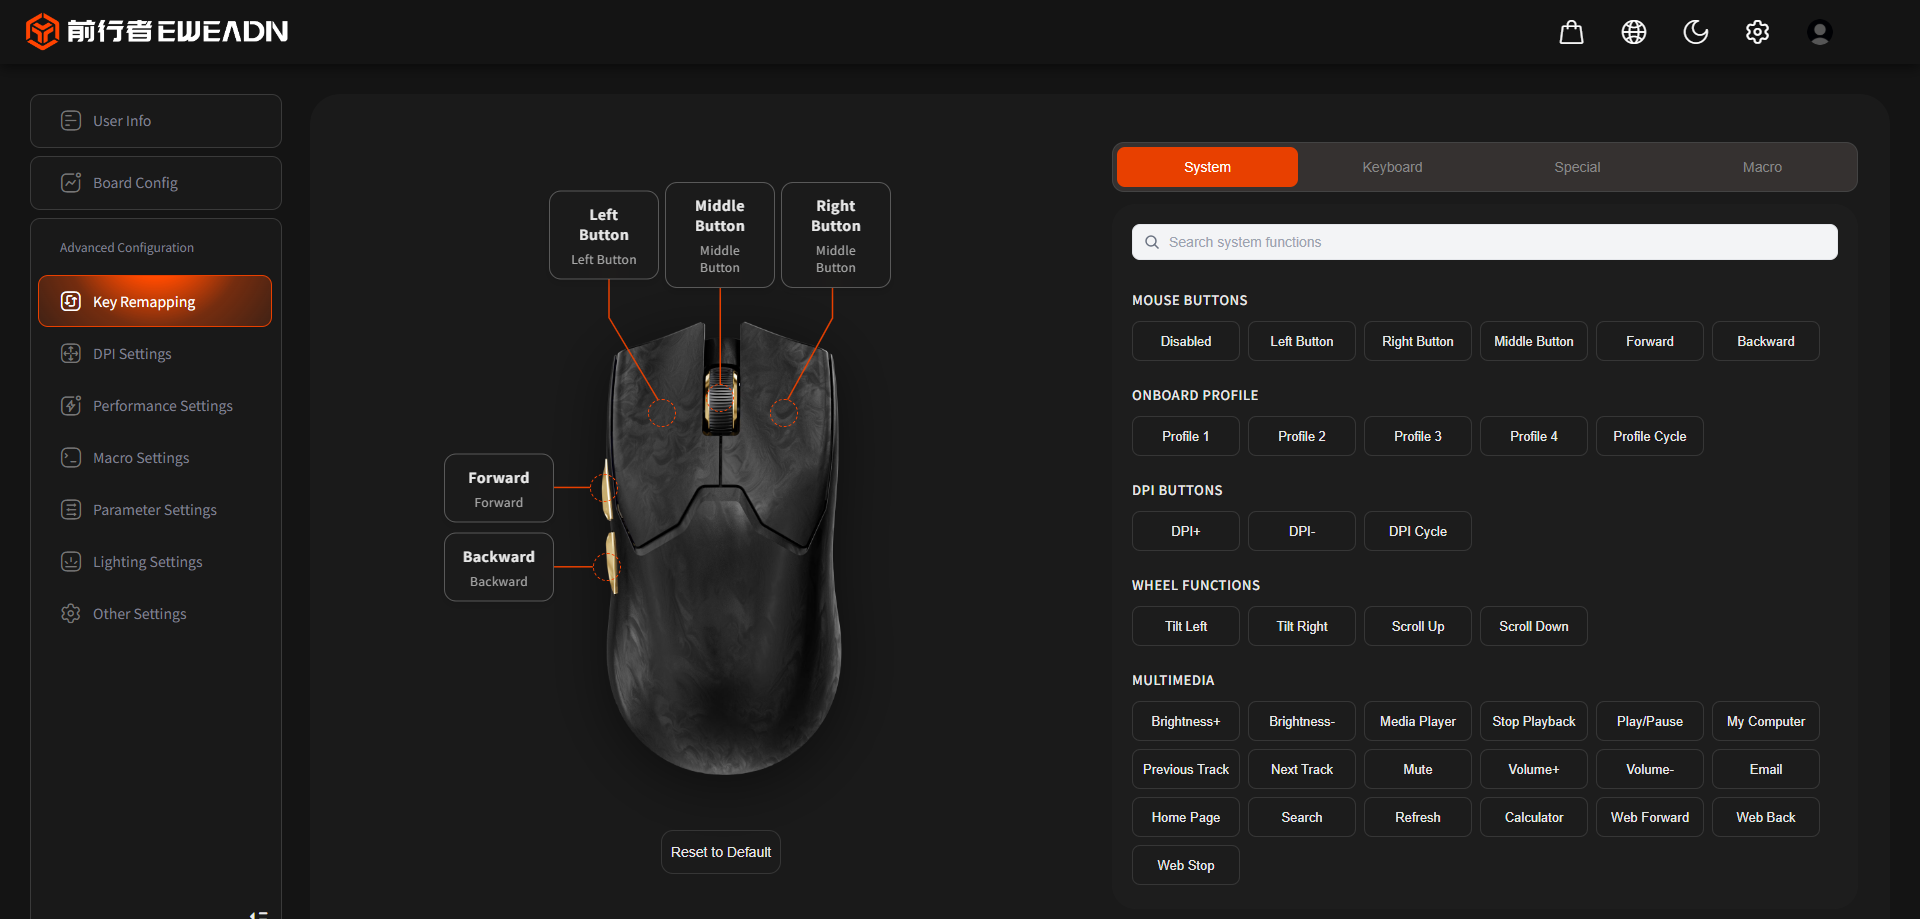Focus the Search system functions field
Image resolution: width=1920 pixels, height=919 pixels.
click(1484, 242)
